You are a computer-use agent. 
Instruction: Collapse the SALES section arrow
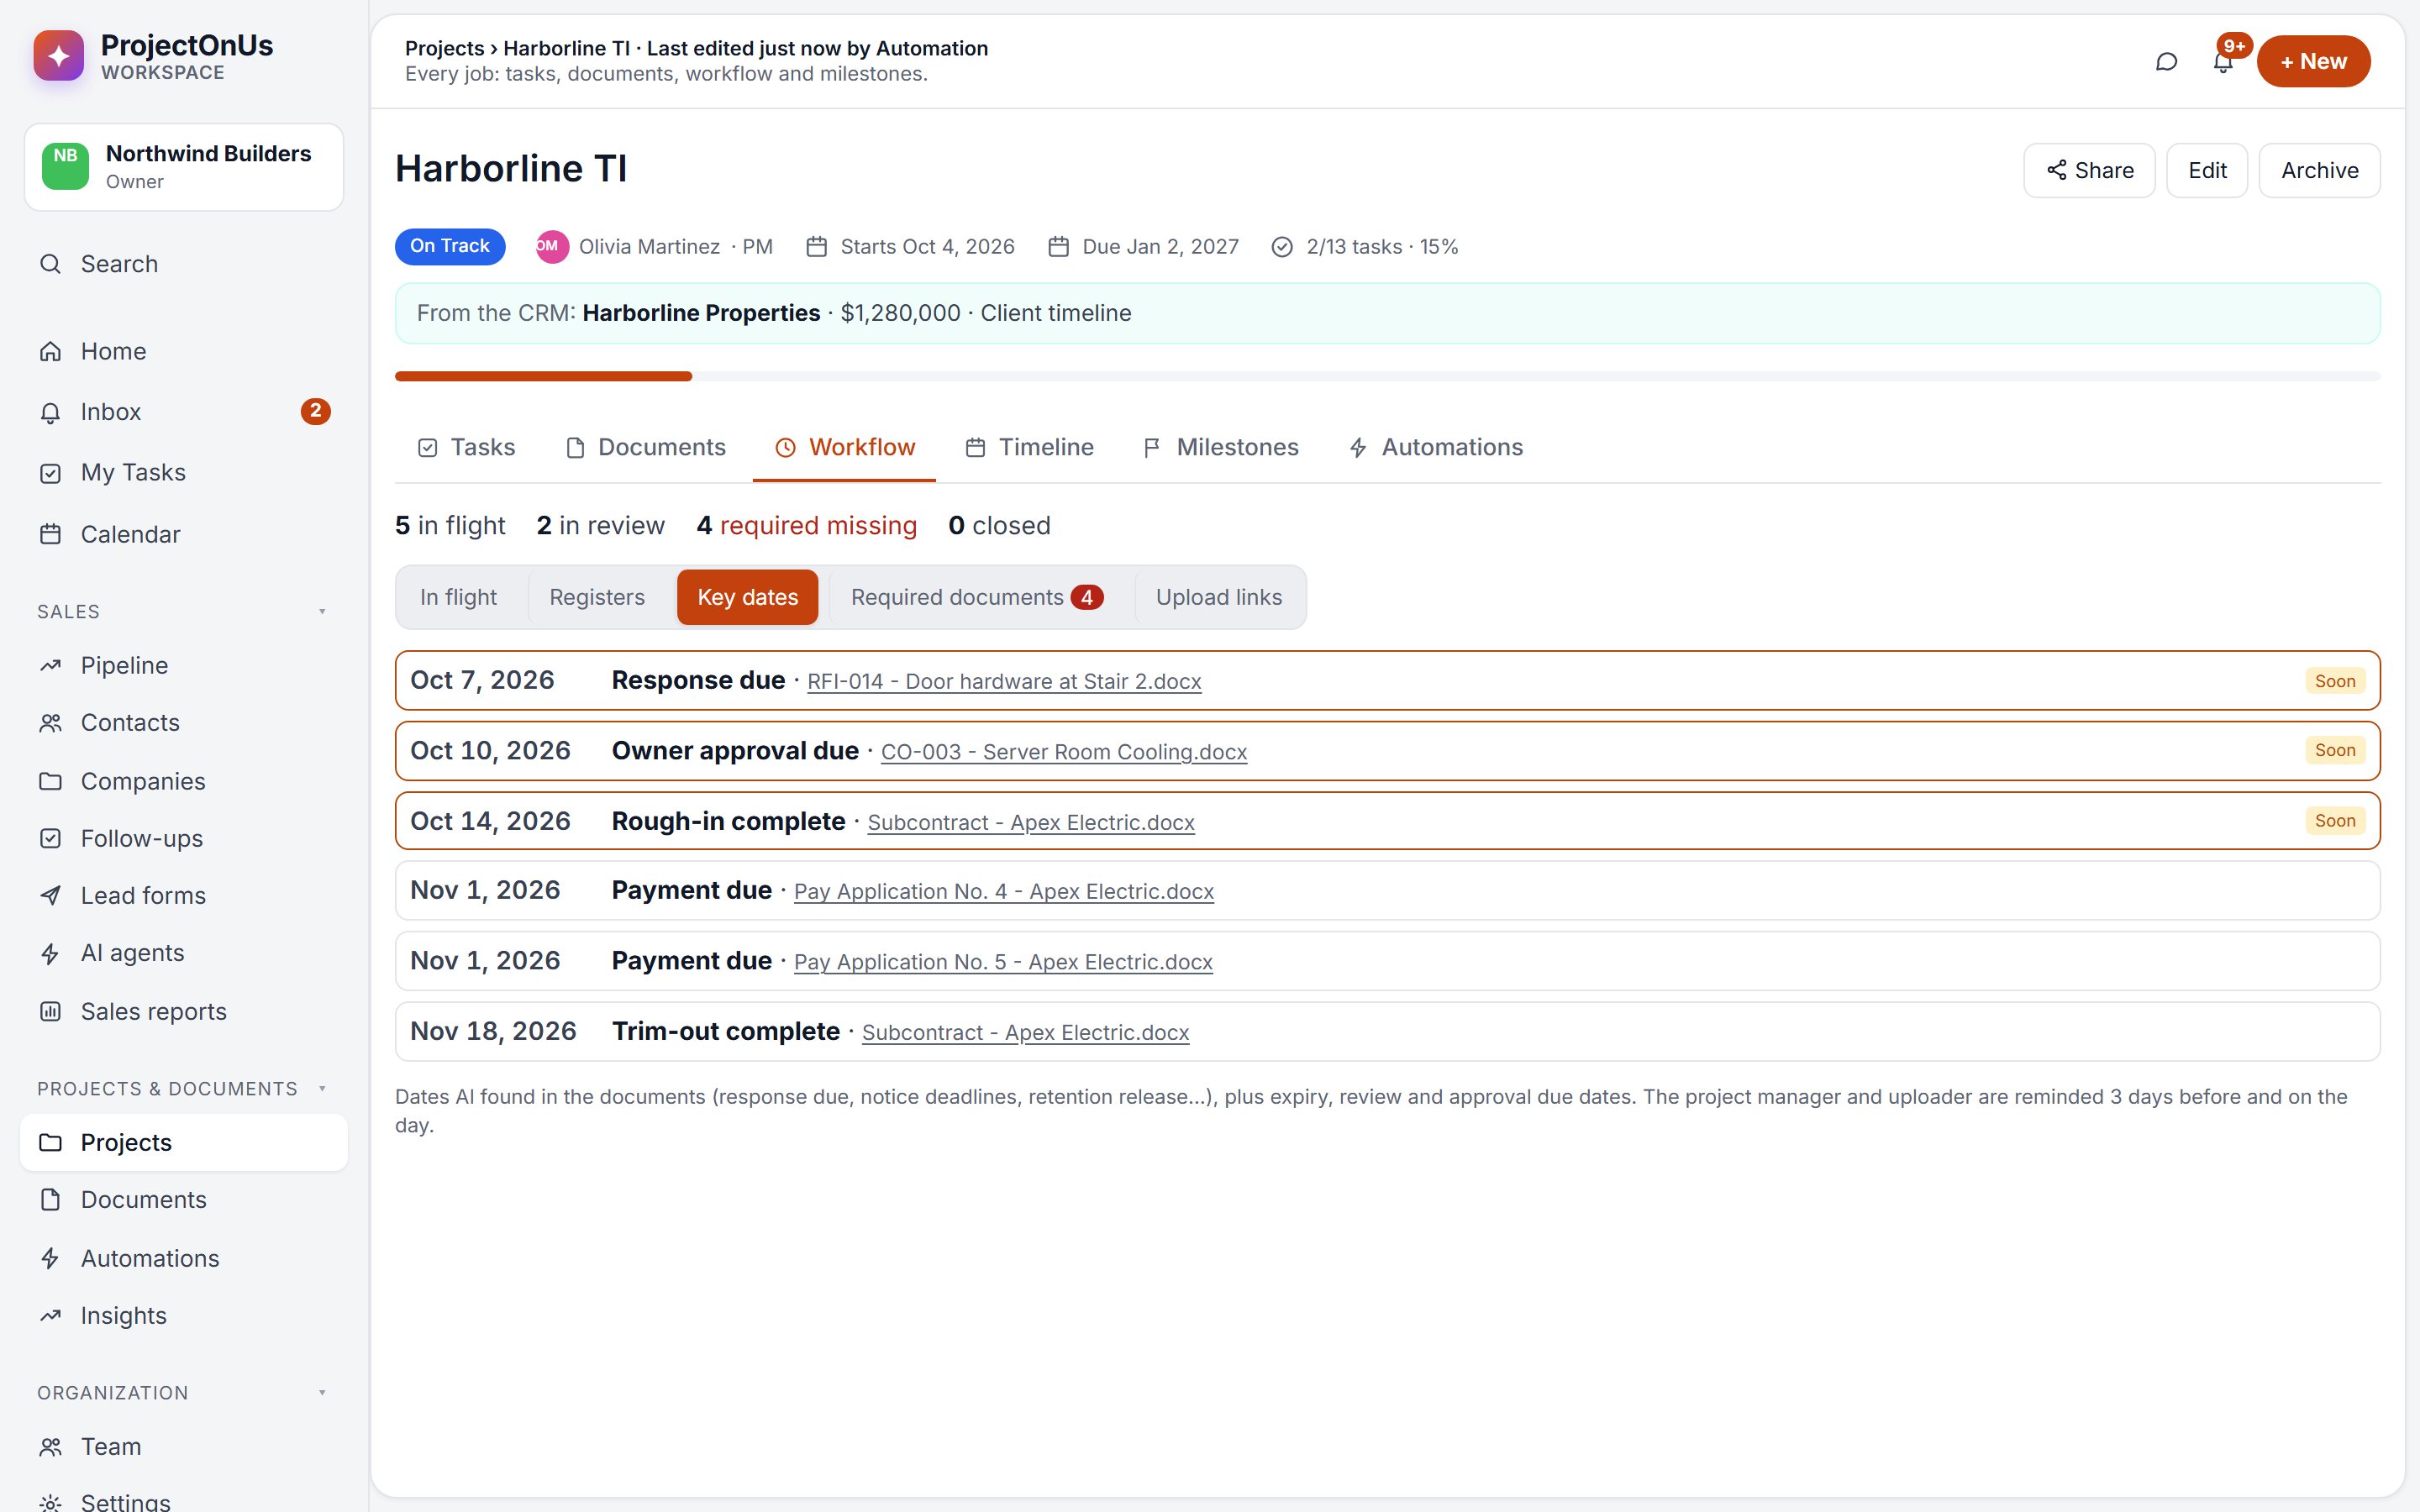pos(322,612)
